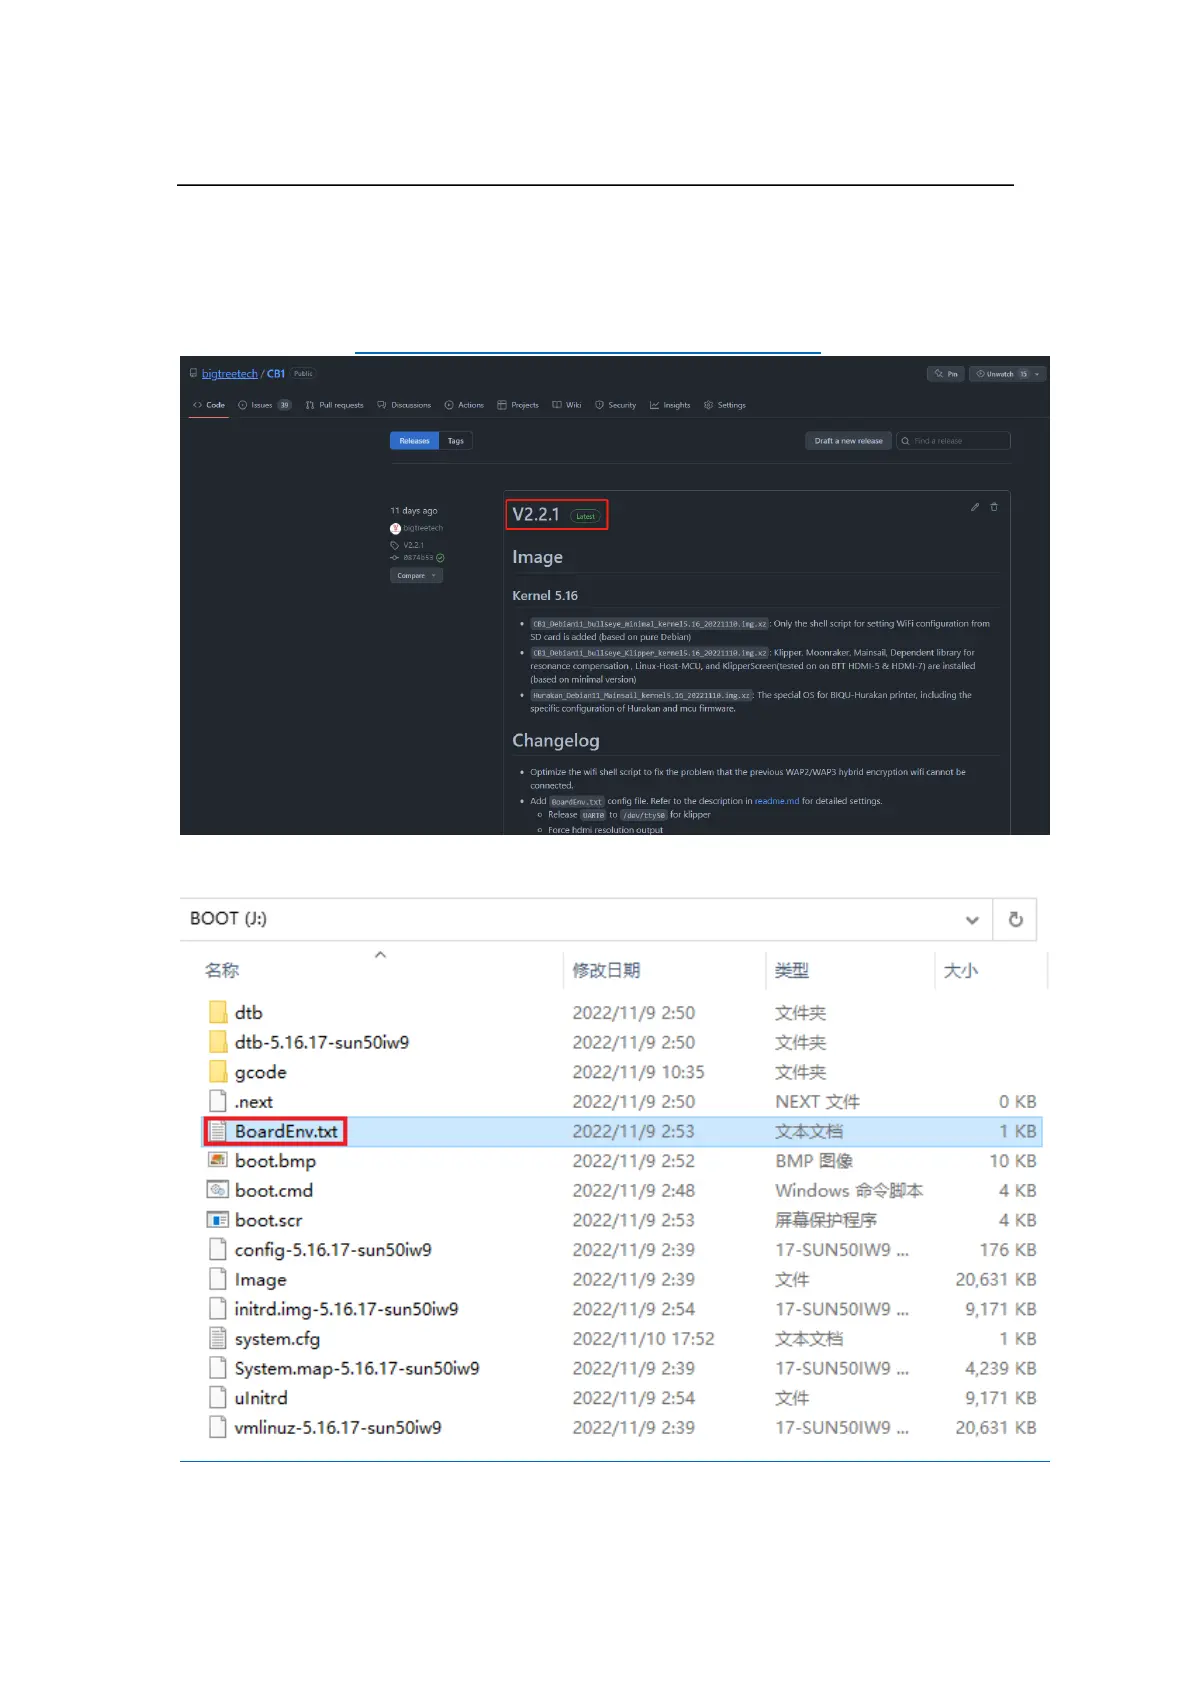Expand the BOOT (J:) address bar dropdown
The height and width of the screenshot is (1684, 1191).
coord(972,920)
